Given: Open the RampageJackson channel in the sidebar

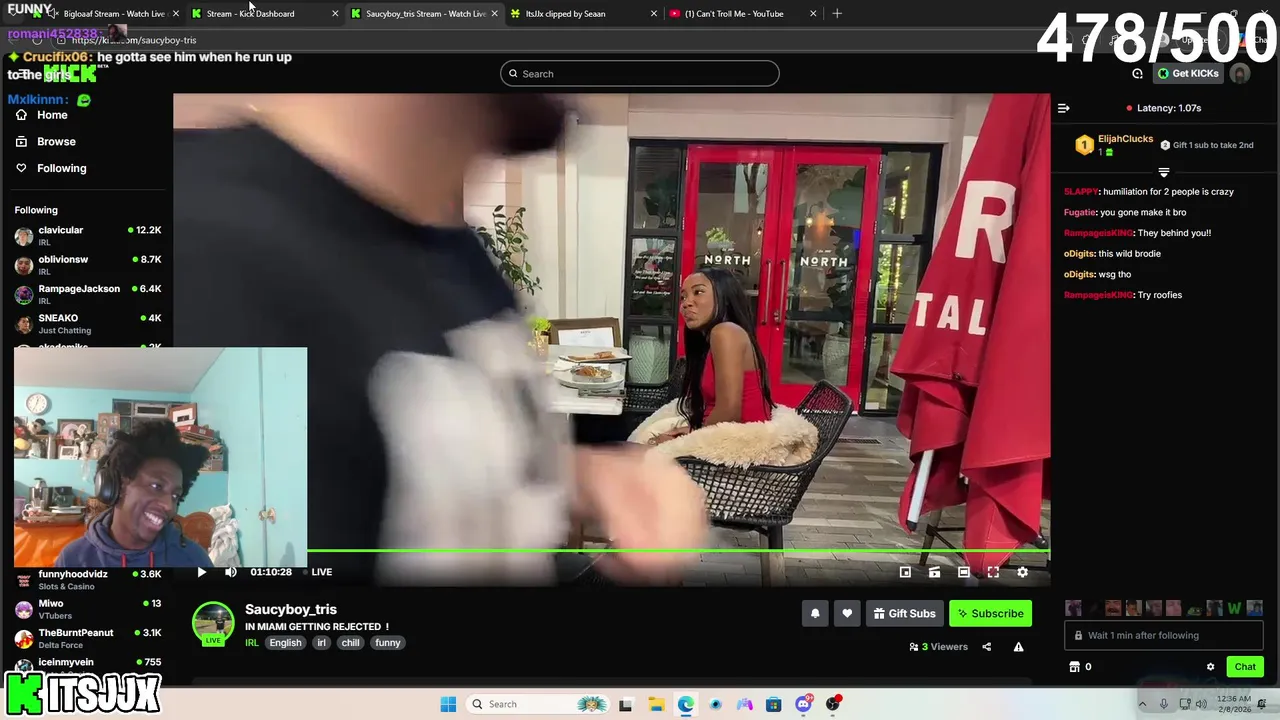Looking at the screenshot, I should [x=88, y=294].
